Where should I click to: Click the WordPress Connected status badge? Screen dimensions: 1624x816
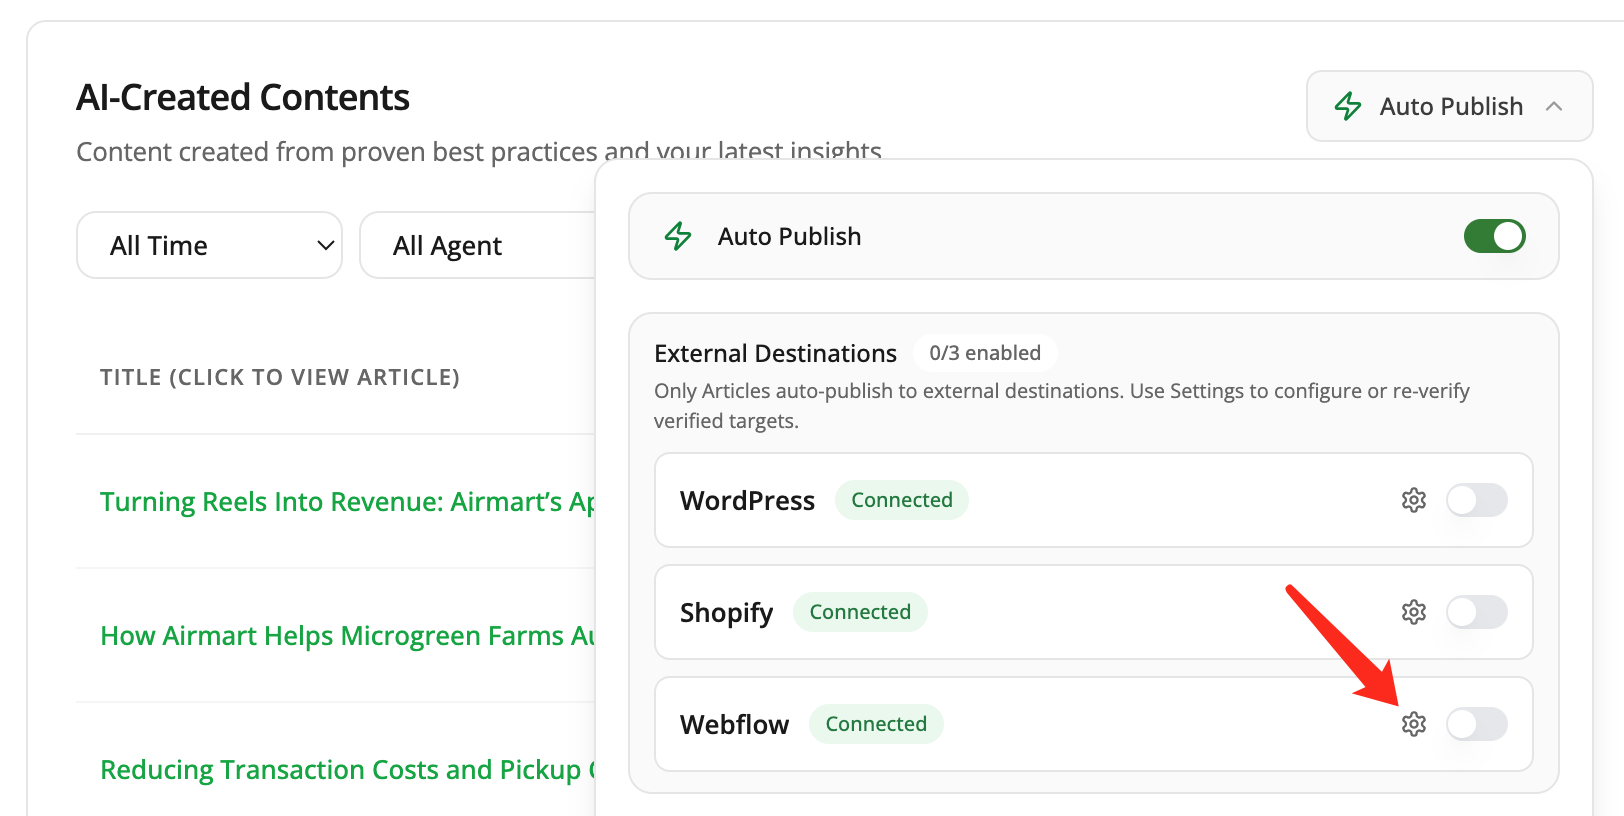pyautogui.click(x=902, y=500)
